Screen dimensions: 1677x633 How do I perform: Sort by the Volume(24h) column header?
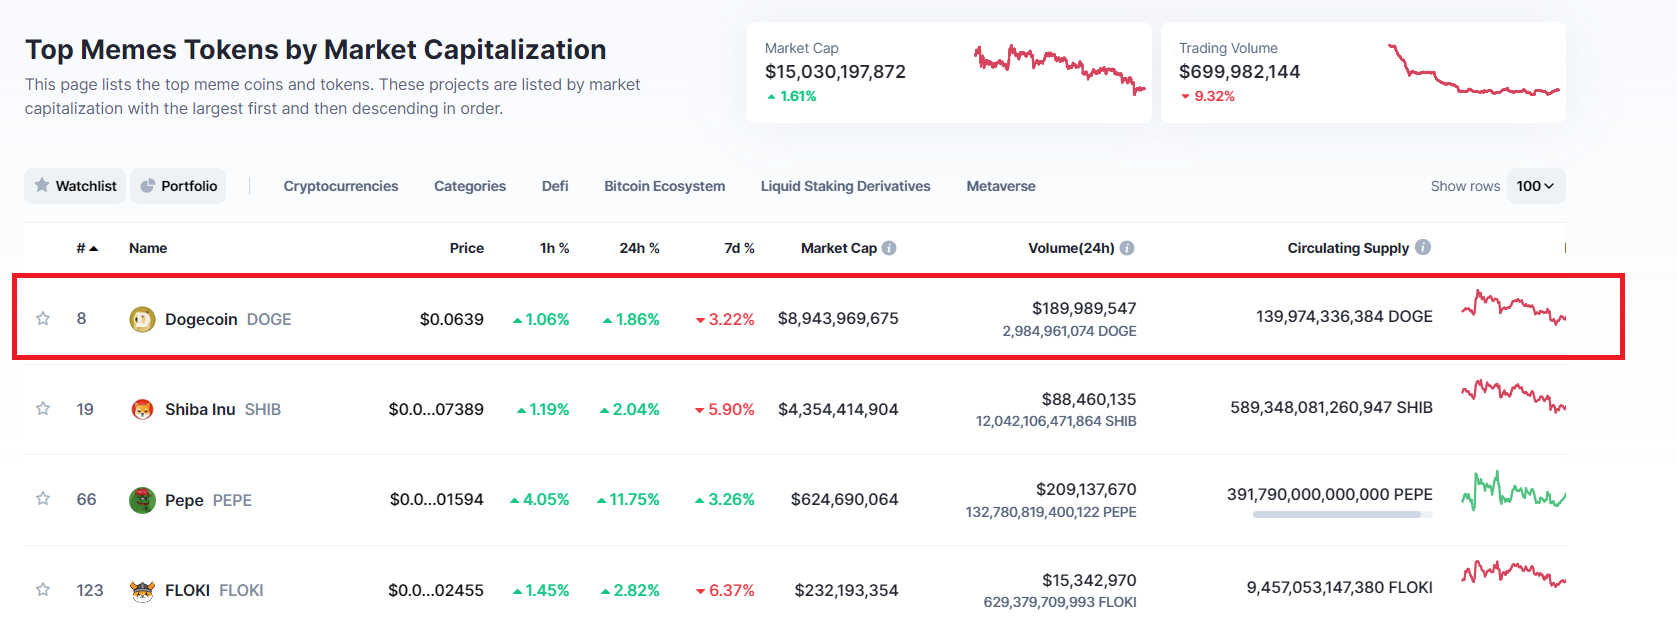pyautogui.click(x=1071, y=248)
